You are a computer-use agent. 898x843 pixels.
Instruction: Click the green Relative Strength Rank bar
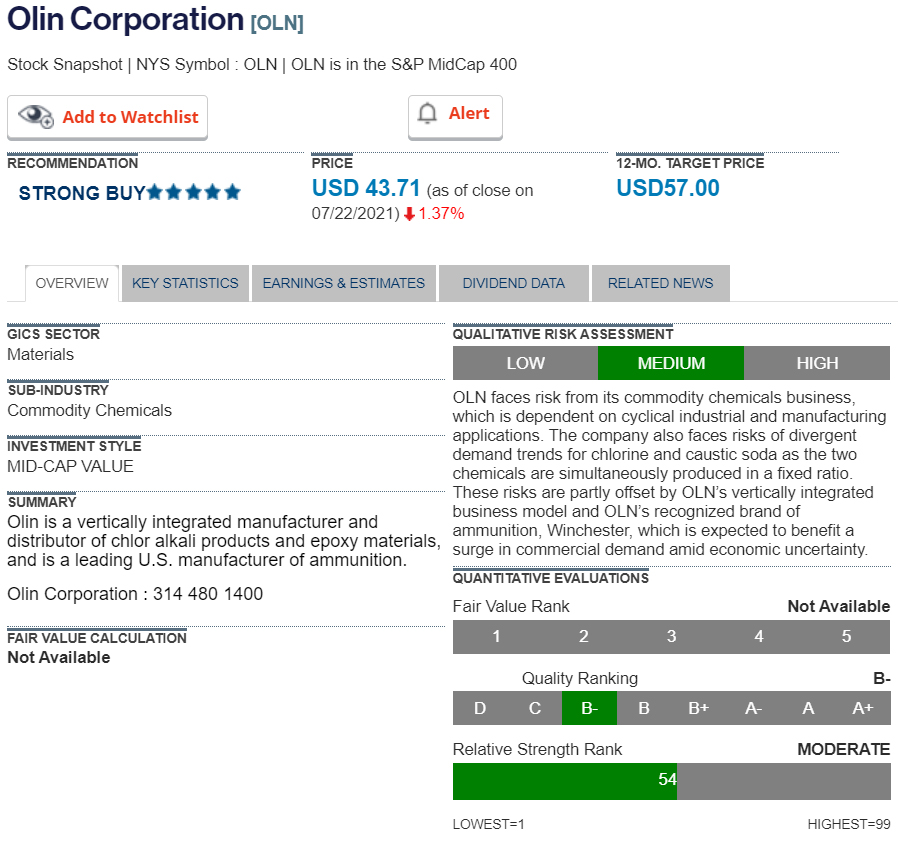(564, 781)
